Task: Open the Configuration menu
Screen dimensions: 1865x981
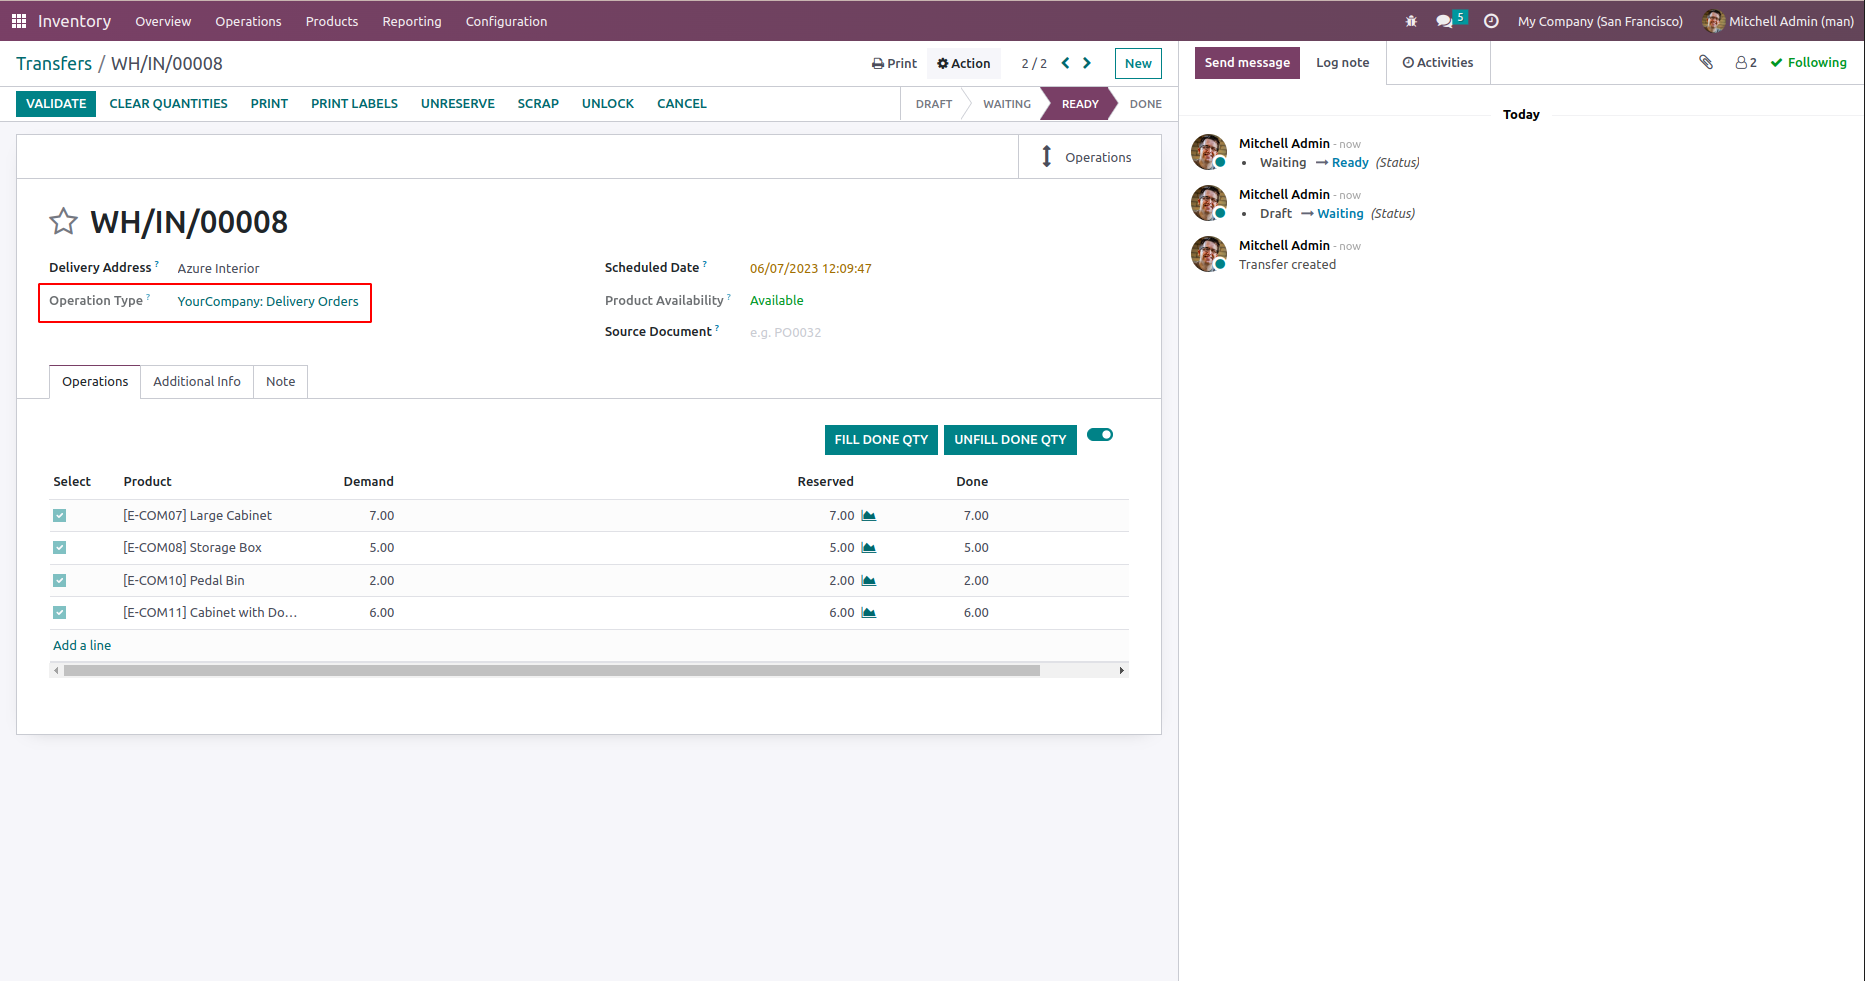Action: click(x=506, y=21)
